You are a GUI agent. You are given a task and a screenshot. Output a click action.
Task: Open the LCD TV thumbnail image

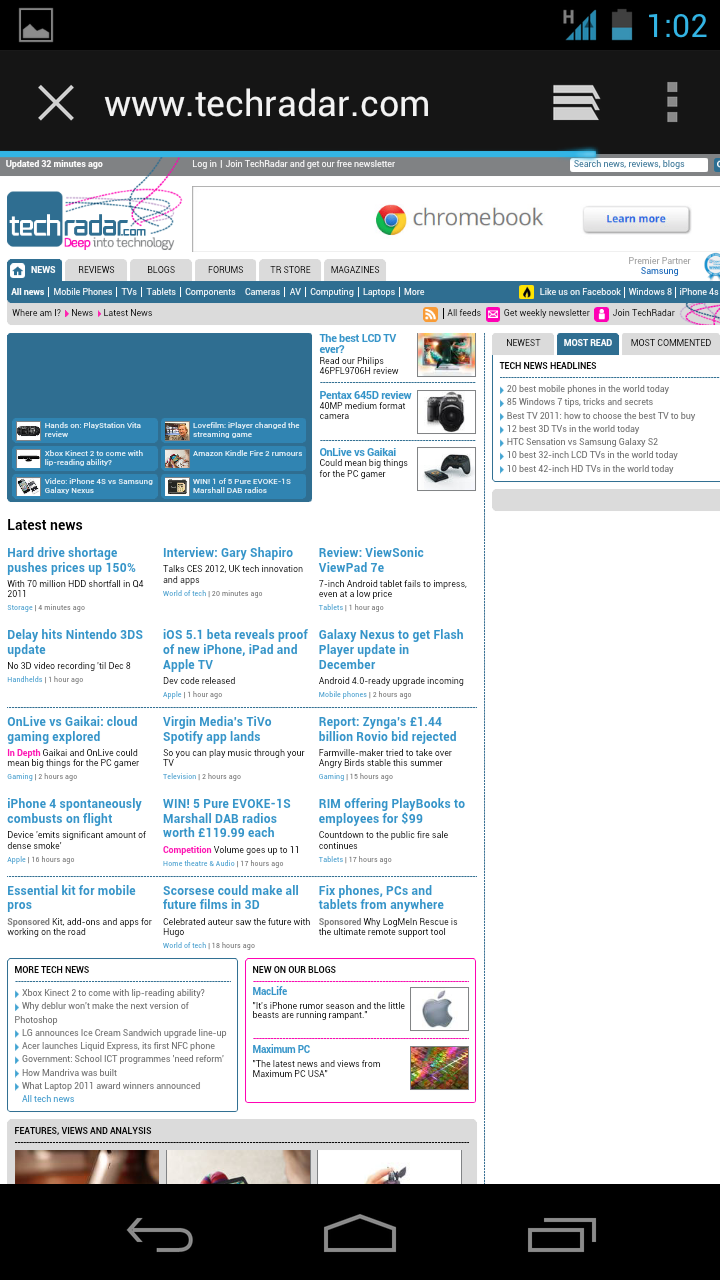446,355
